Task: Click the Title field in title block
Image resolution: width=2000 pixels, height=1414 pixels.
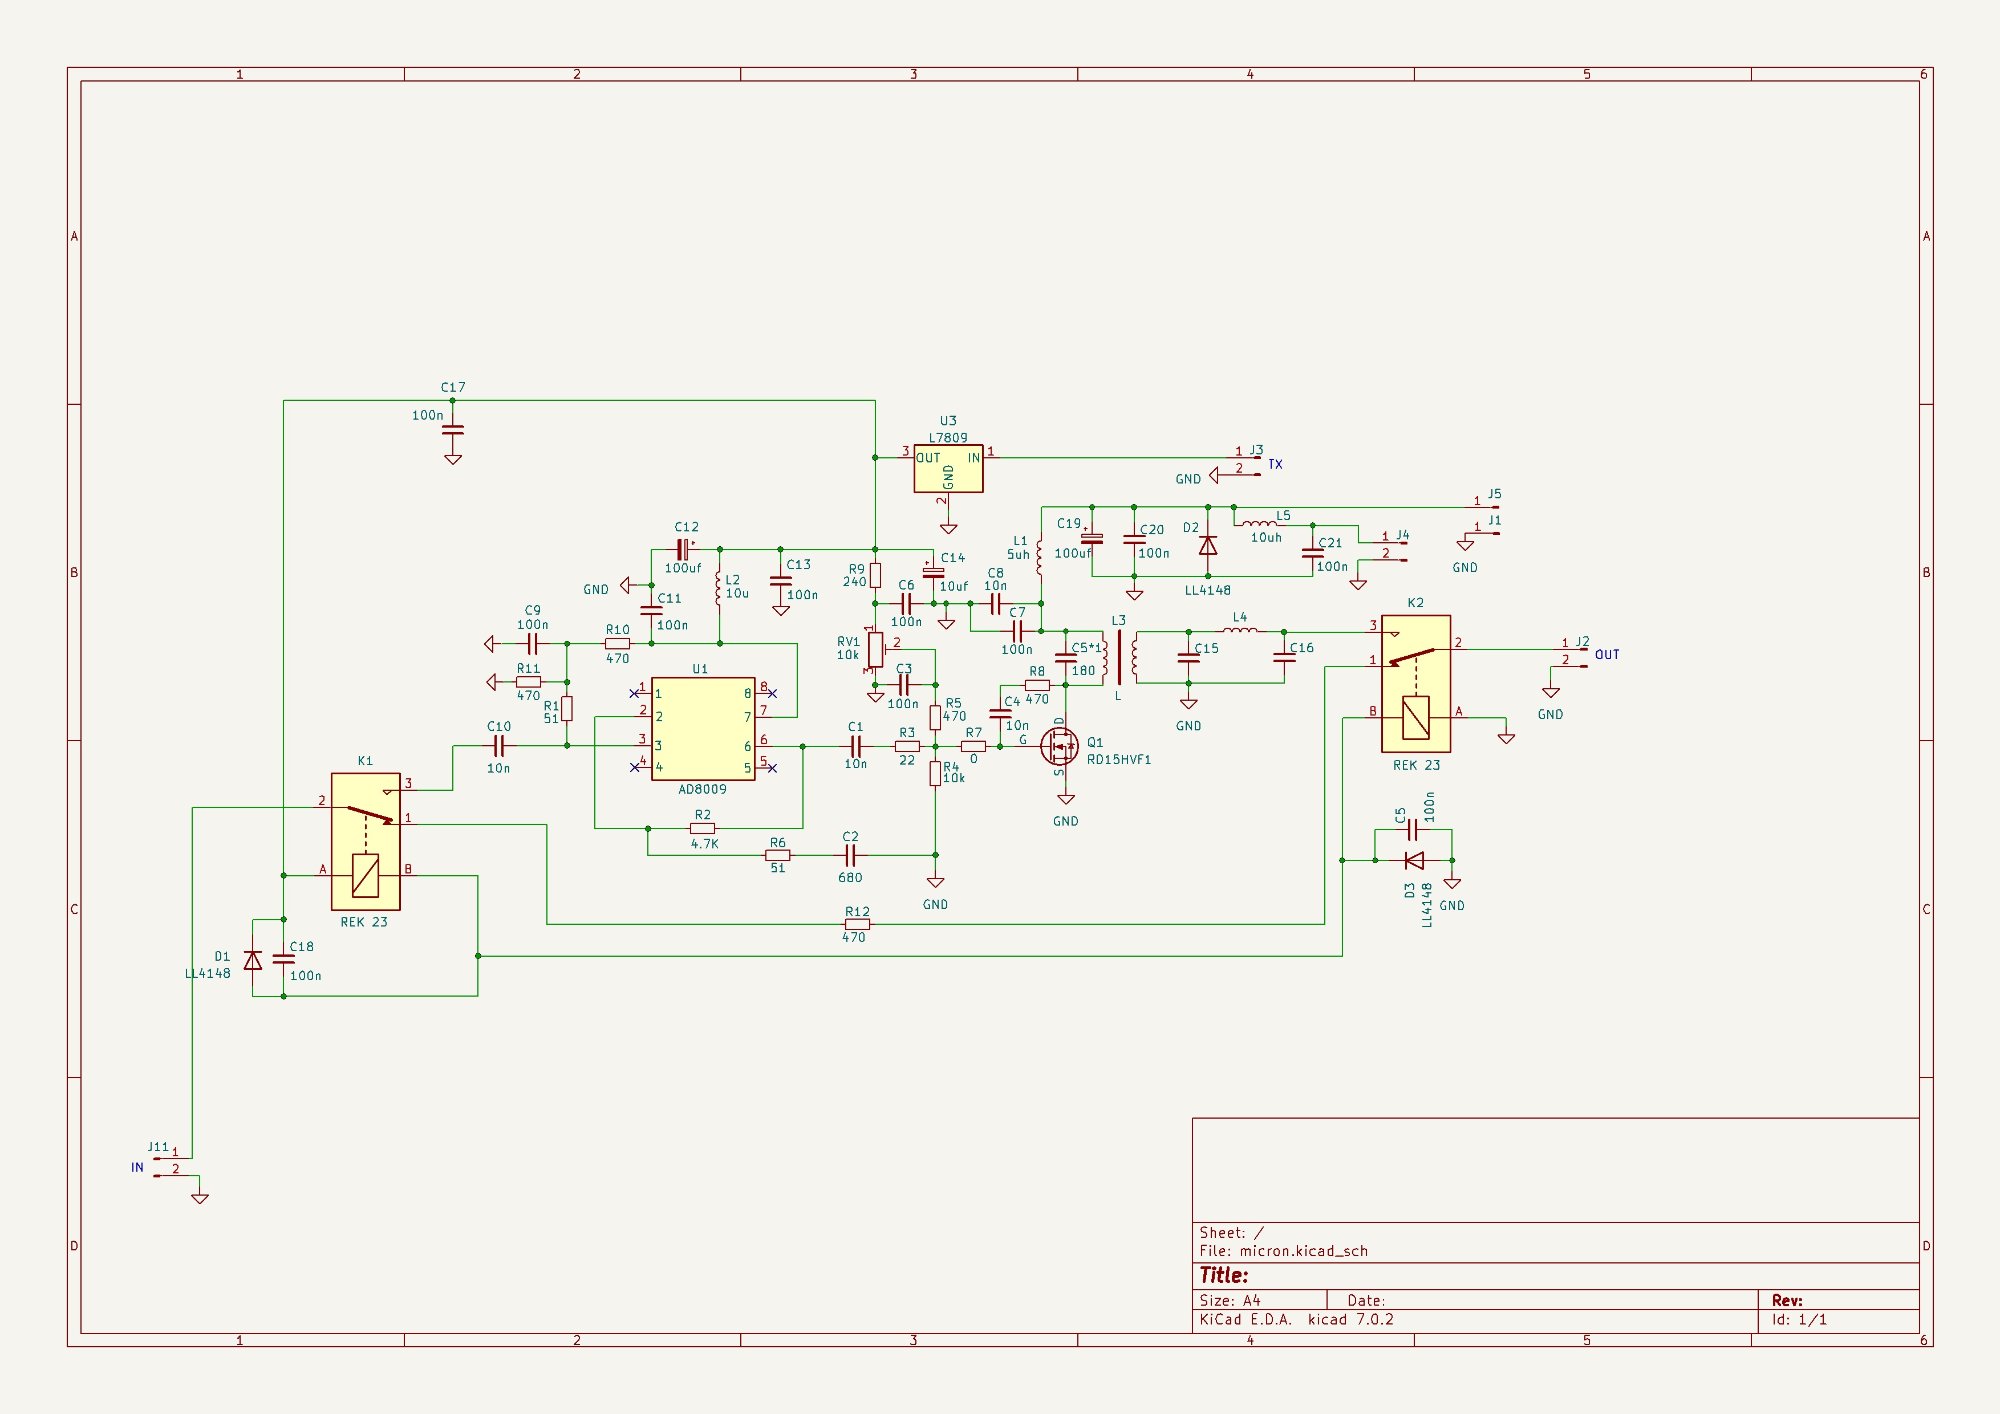Action: pyautogui.click(x=1225, y=1275)
